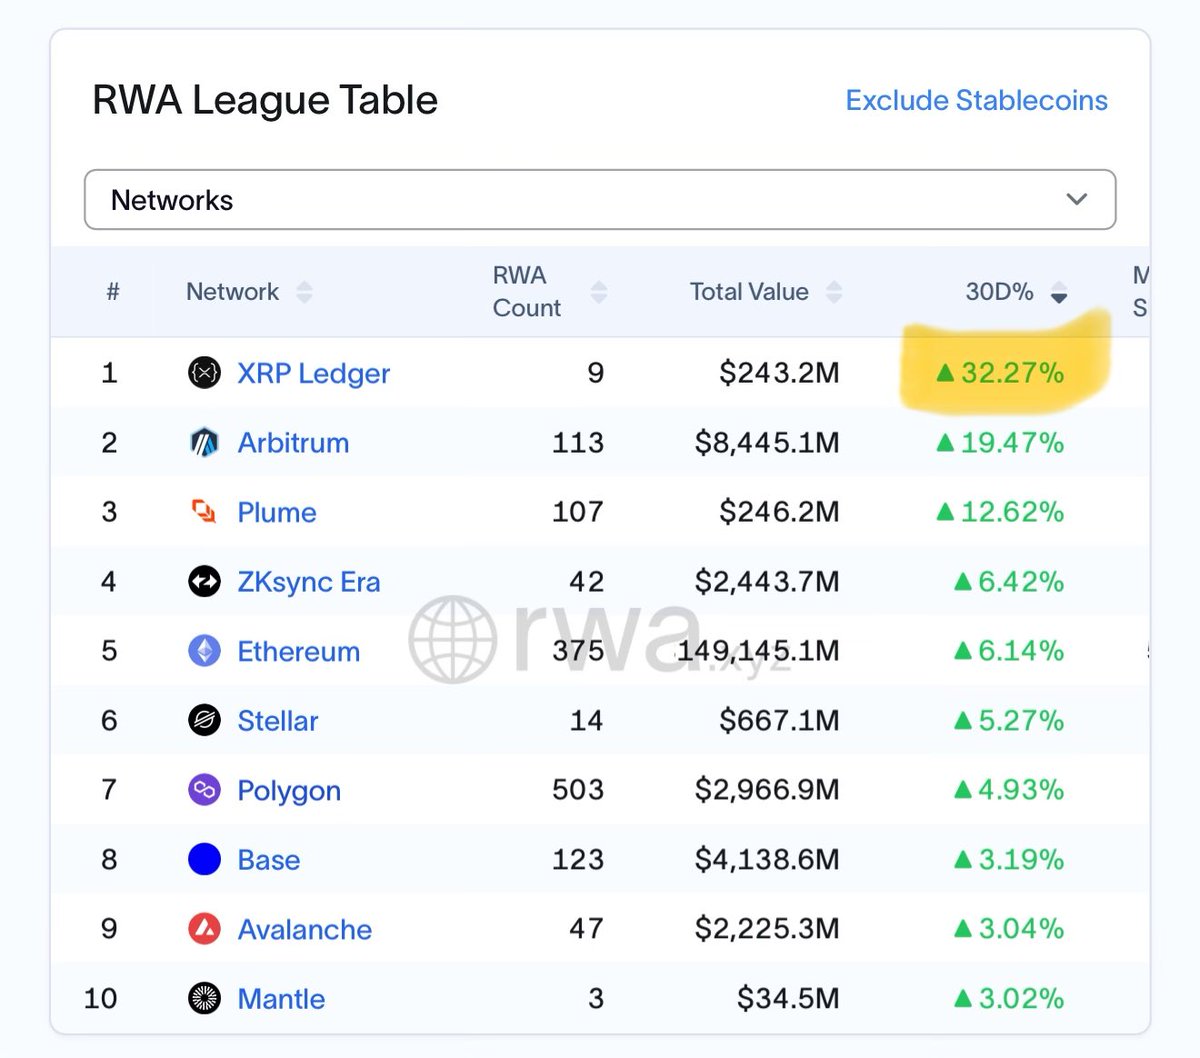Click the XRP Ledger network logo icon
The width and height of the screenshot is (1200, 1058).
coord(204,373)
